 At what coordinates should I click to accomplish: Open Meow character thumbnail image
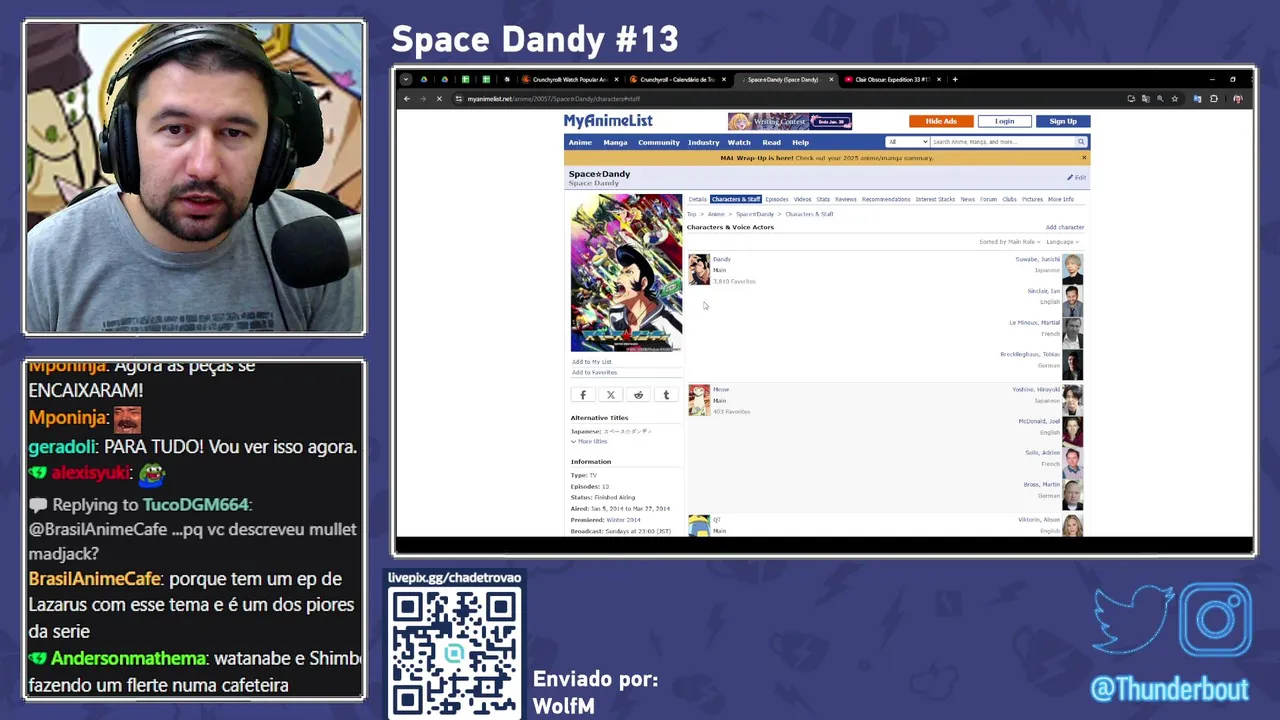pyautogui.click(x=699, y=400)
